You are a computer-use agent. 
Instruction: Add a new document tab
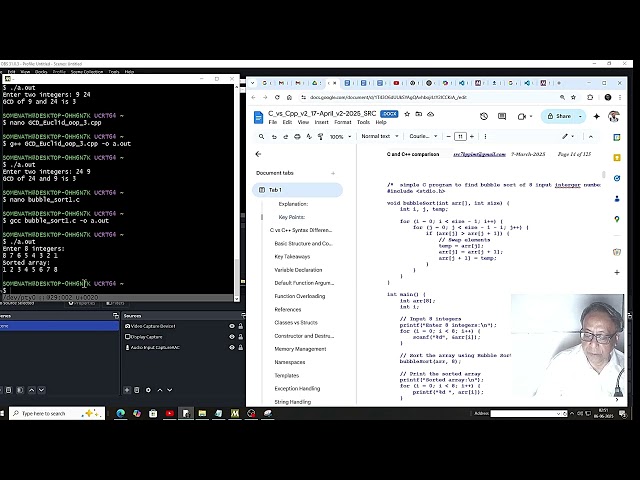(333, 173)
